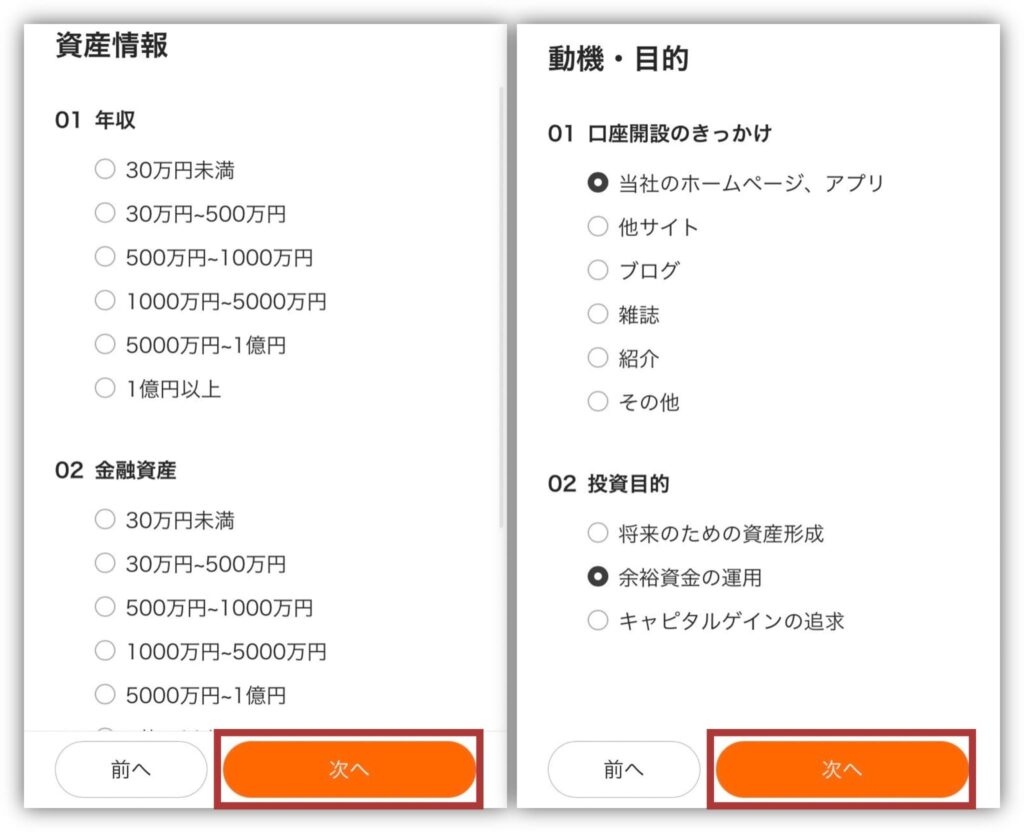1024x832 pixels.
Task: Select その他 under 口座開設のきっかけ
Action: (x=598, y=402)
